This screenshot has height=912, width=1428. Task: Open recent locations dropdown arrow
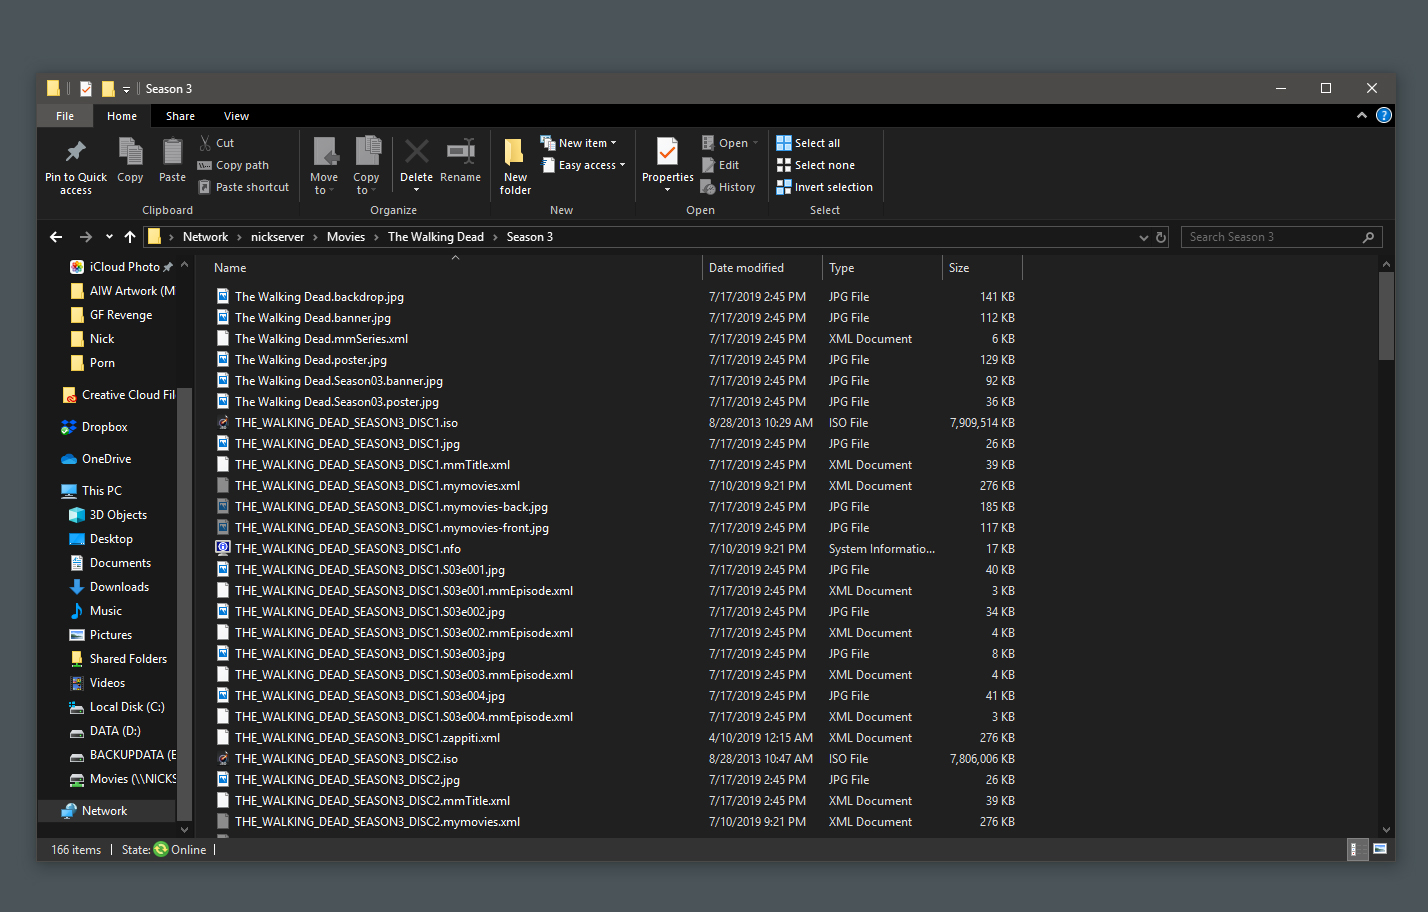pyautogui.click(x=109, y=237)
